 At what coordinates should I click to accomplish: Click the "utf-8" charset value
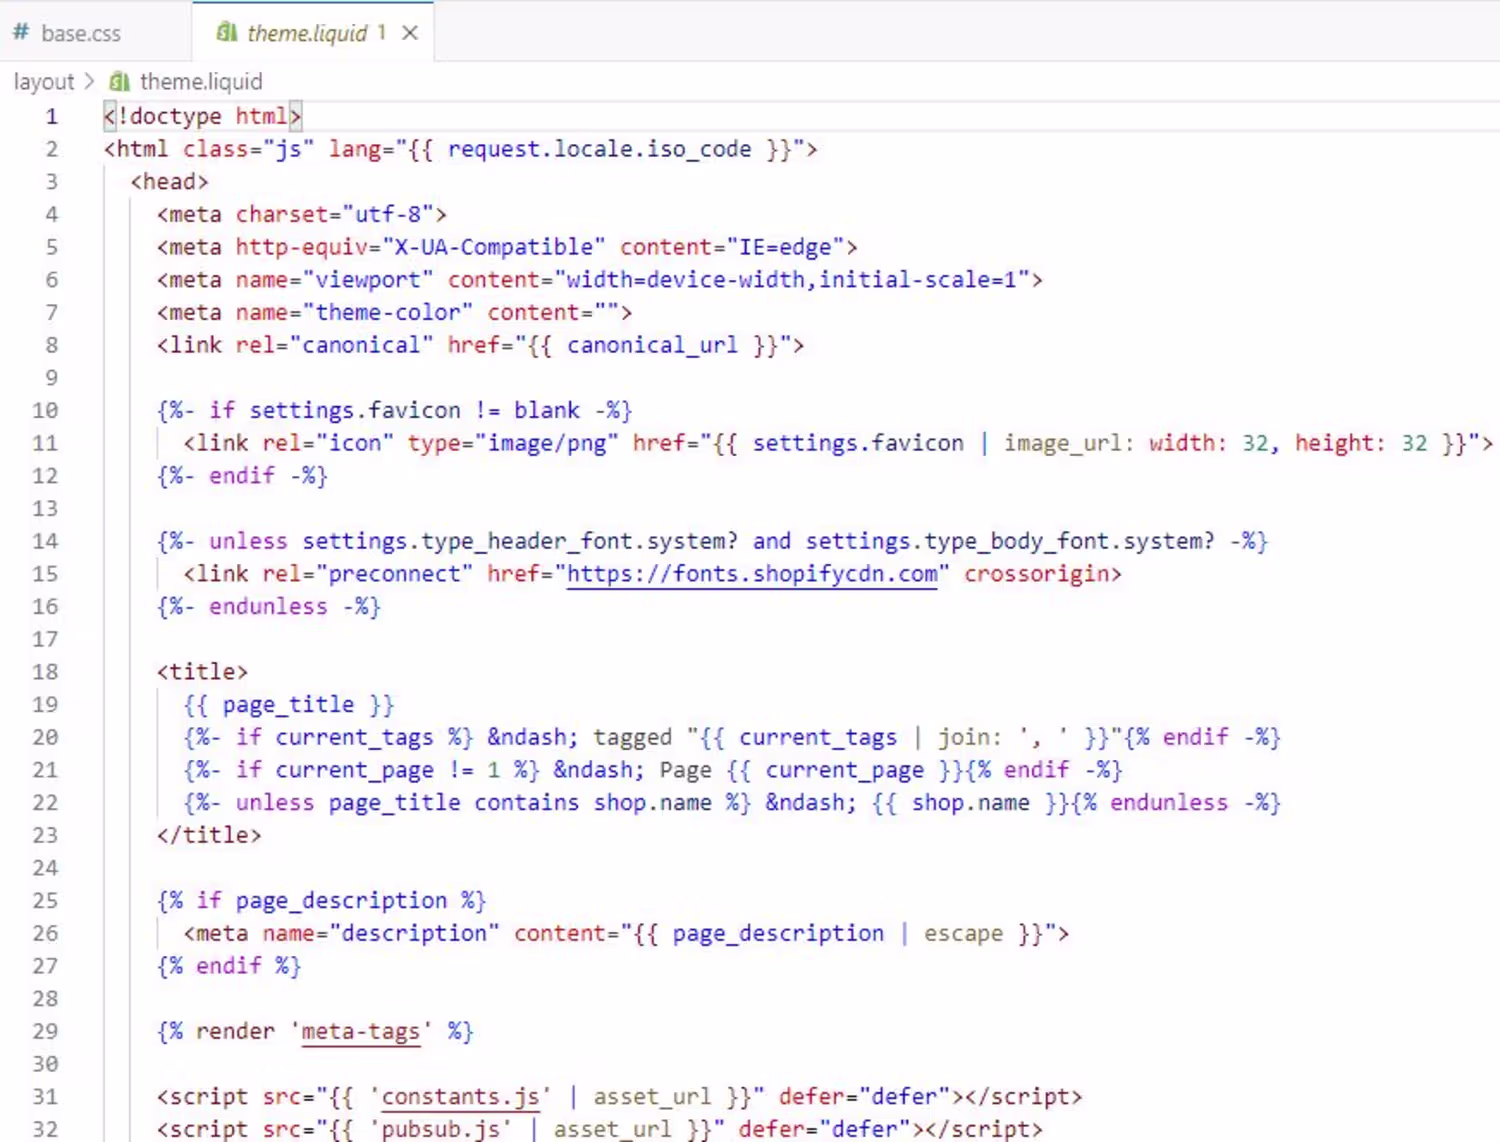[x=388, y=214]
